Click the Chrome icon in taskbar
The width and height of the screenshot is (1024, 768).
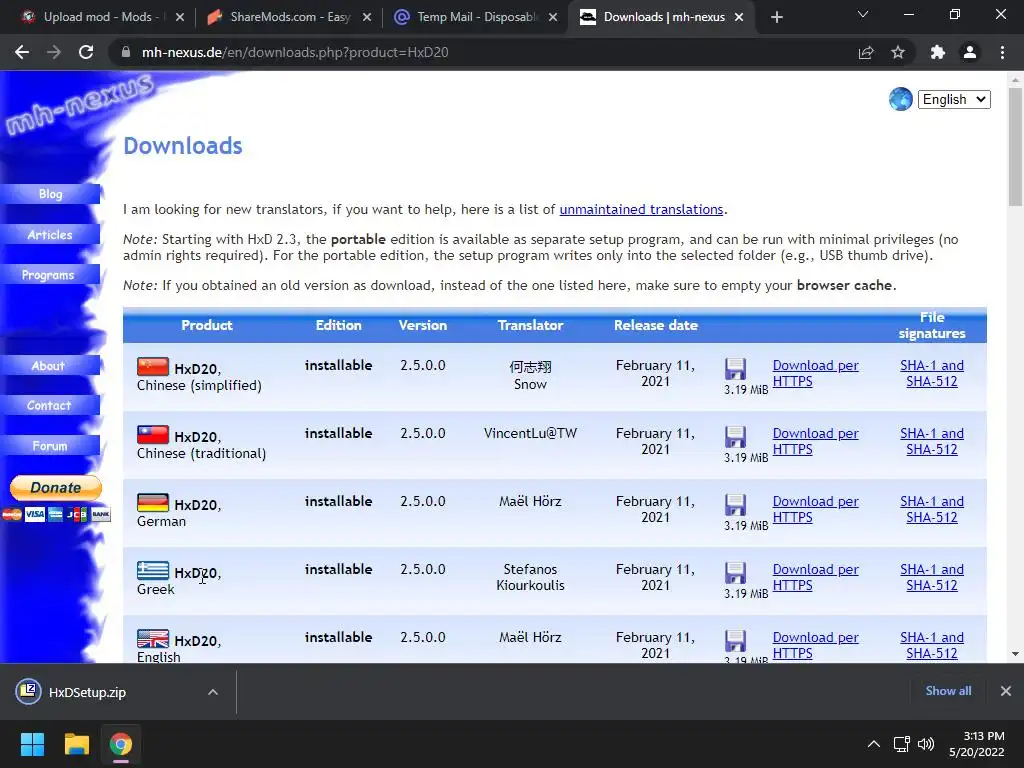121,744
